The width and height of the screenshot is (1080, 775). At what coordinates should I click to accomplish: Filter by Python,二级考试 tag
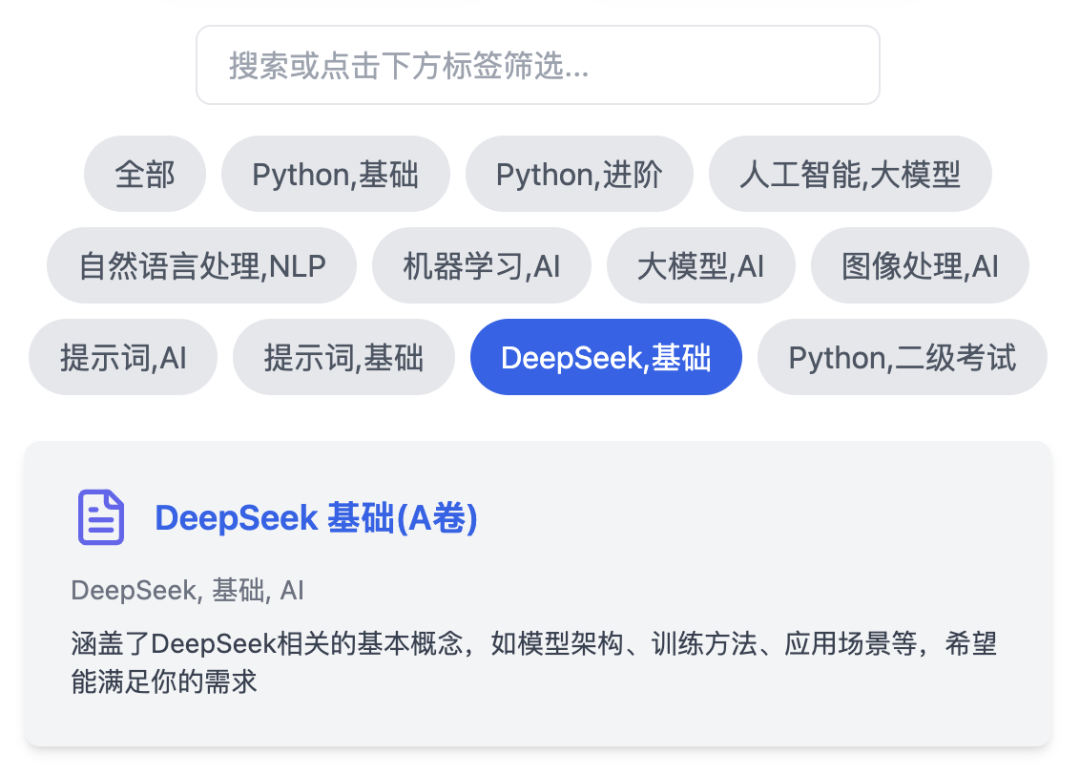902,357
